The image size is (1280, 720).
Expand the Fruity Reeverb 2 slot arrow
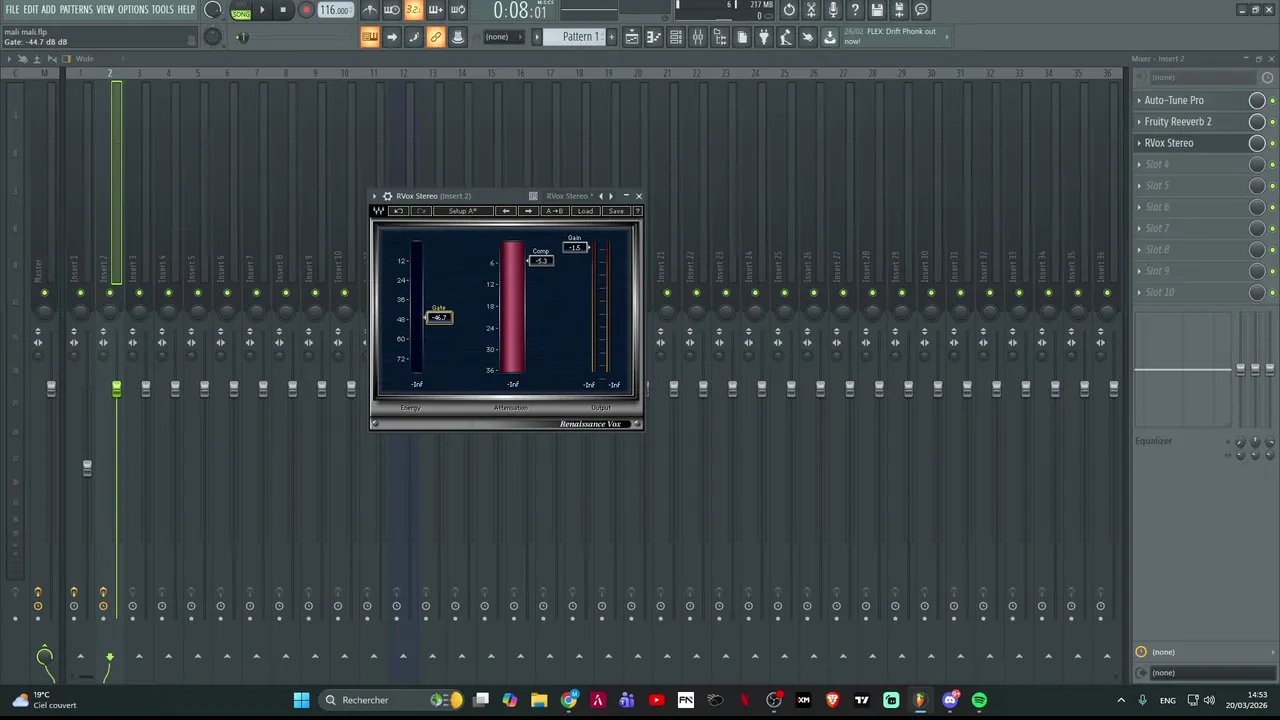click(1139, 122)
